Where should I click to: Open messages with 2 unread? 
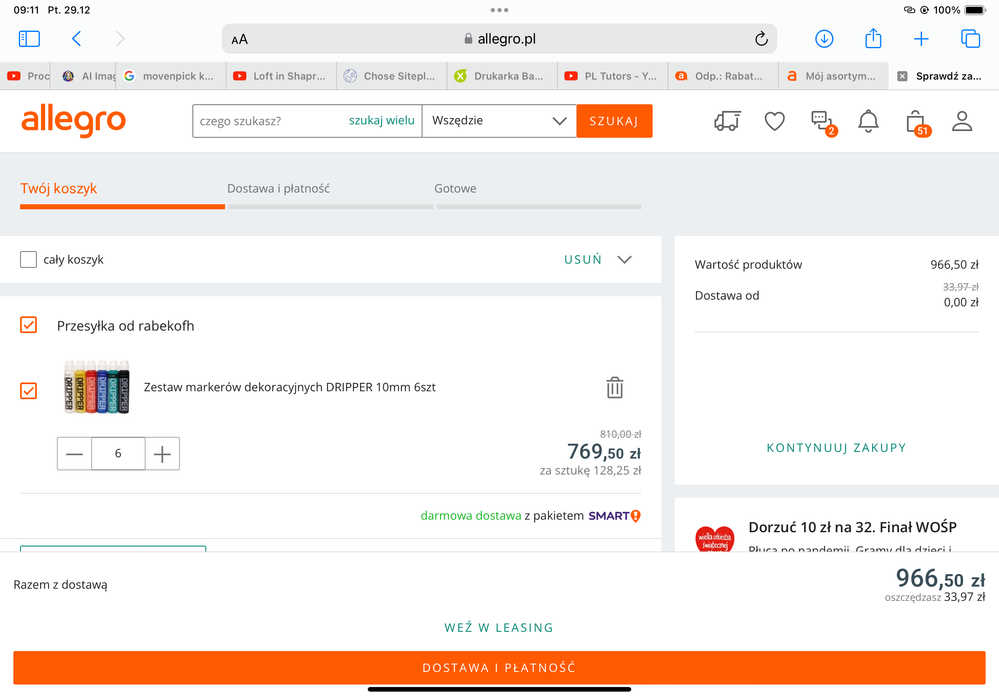(823, 122)
